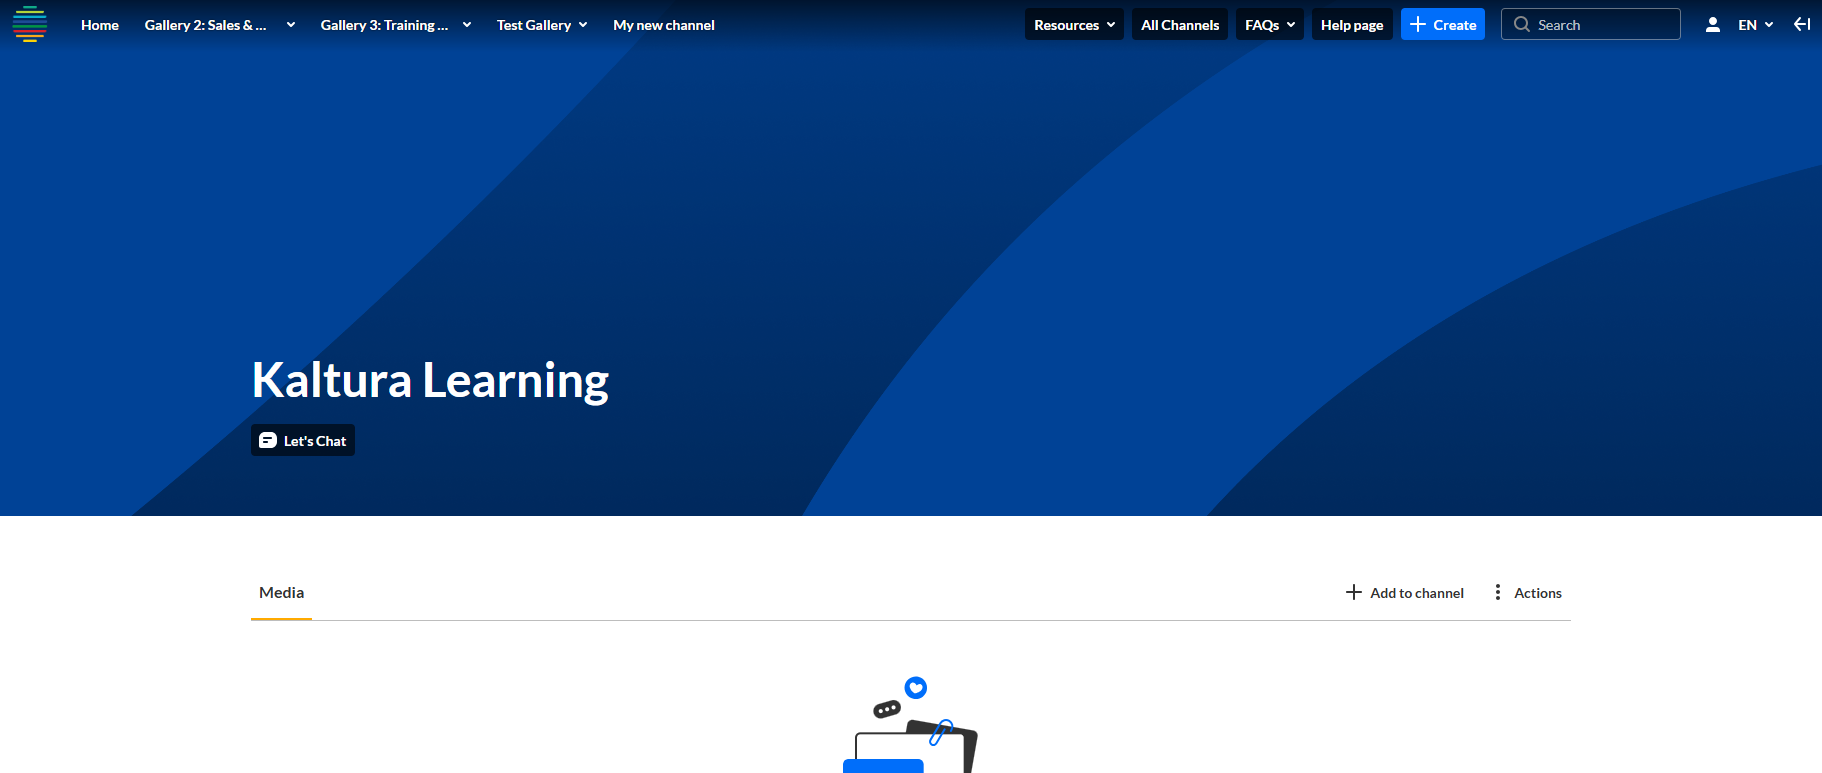
Task: Open the Gallery 3: Training ... menu item
Action: [x=384, y=25]
